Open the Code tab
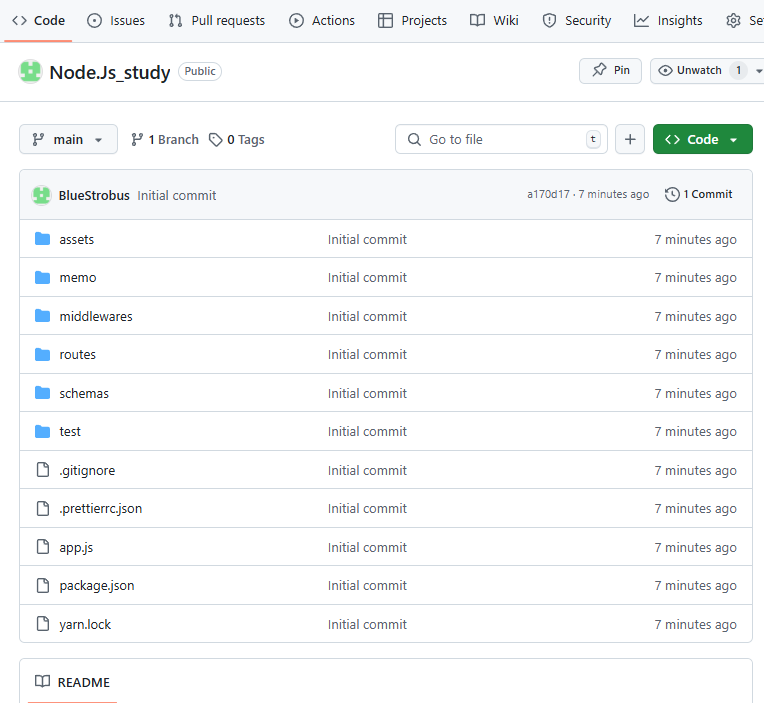 (x=38, y=20)
